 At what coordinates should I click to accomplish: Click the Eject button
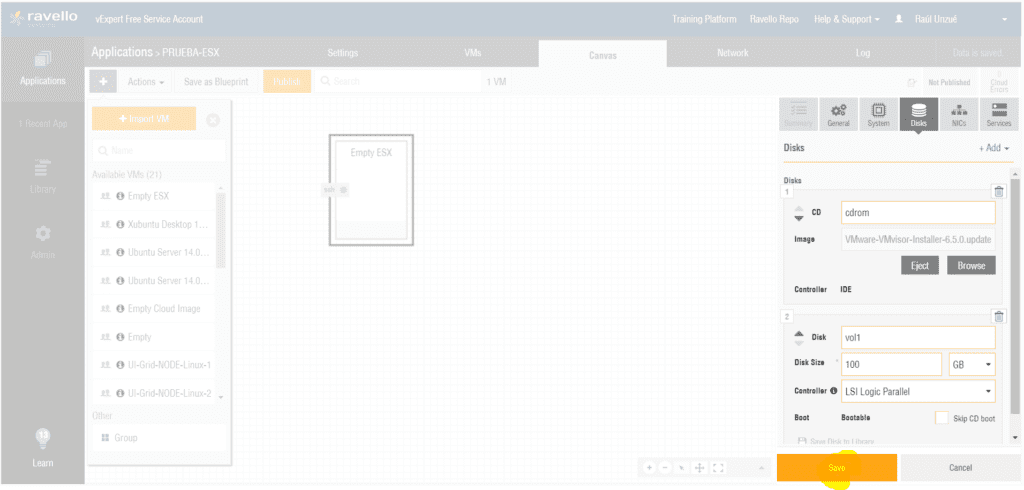[920, 266]
